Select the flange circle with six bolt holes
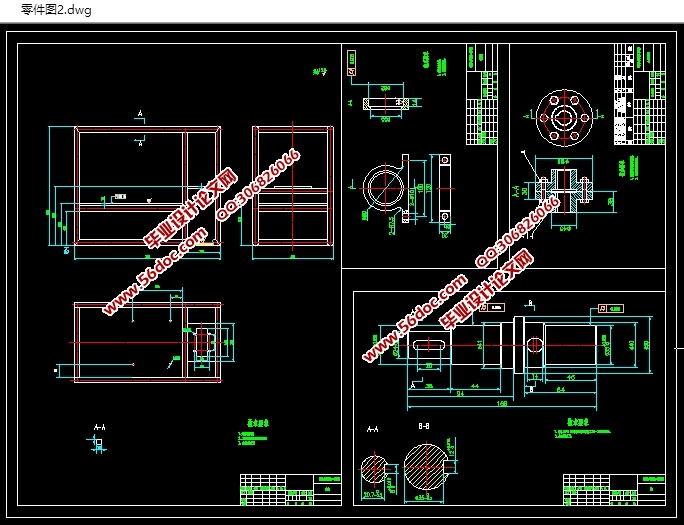Screen dimensions: 684x525 coord(564,116)
